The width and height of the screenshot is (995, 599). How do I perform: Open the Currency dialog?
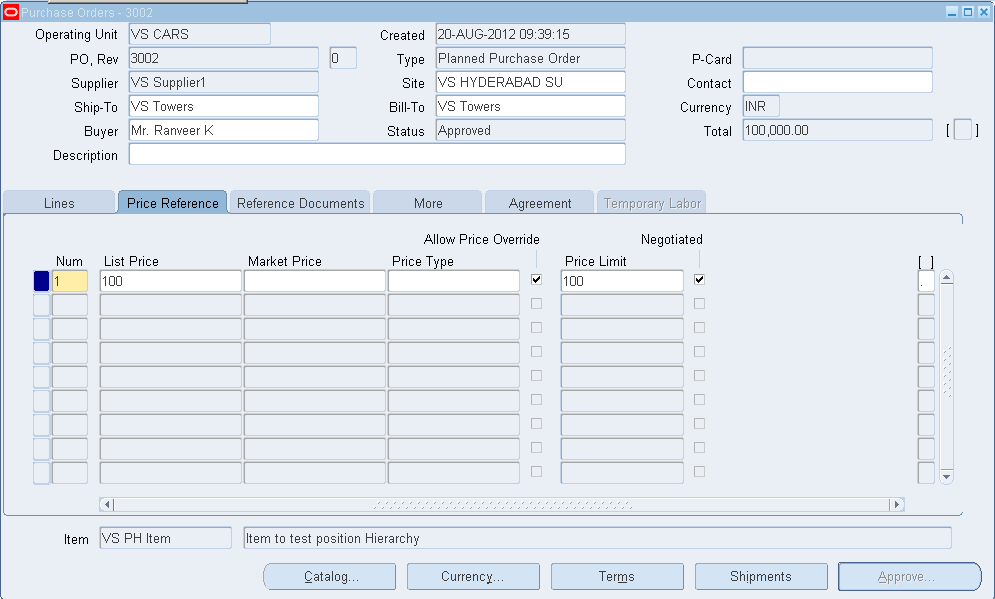(472, 576)
